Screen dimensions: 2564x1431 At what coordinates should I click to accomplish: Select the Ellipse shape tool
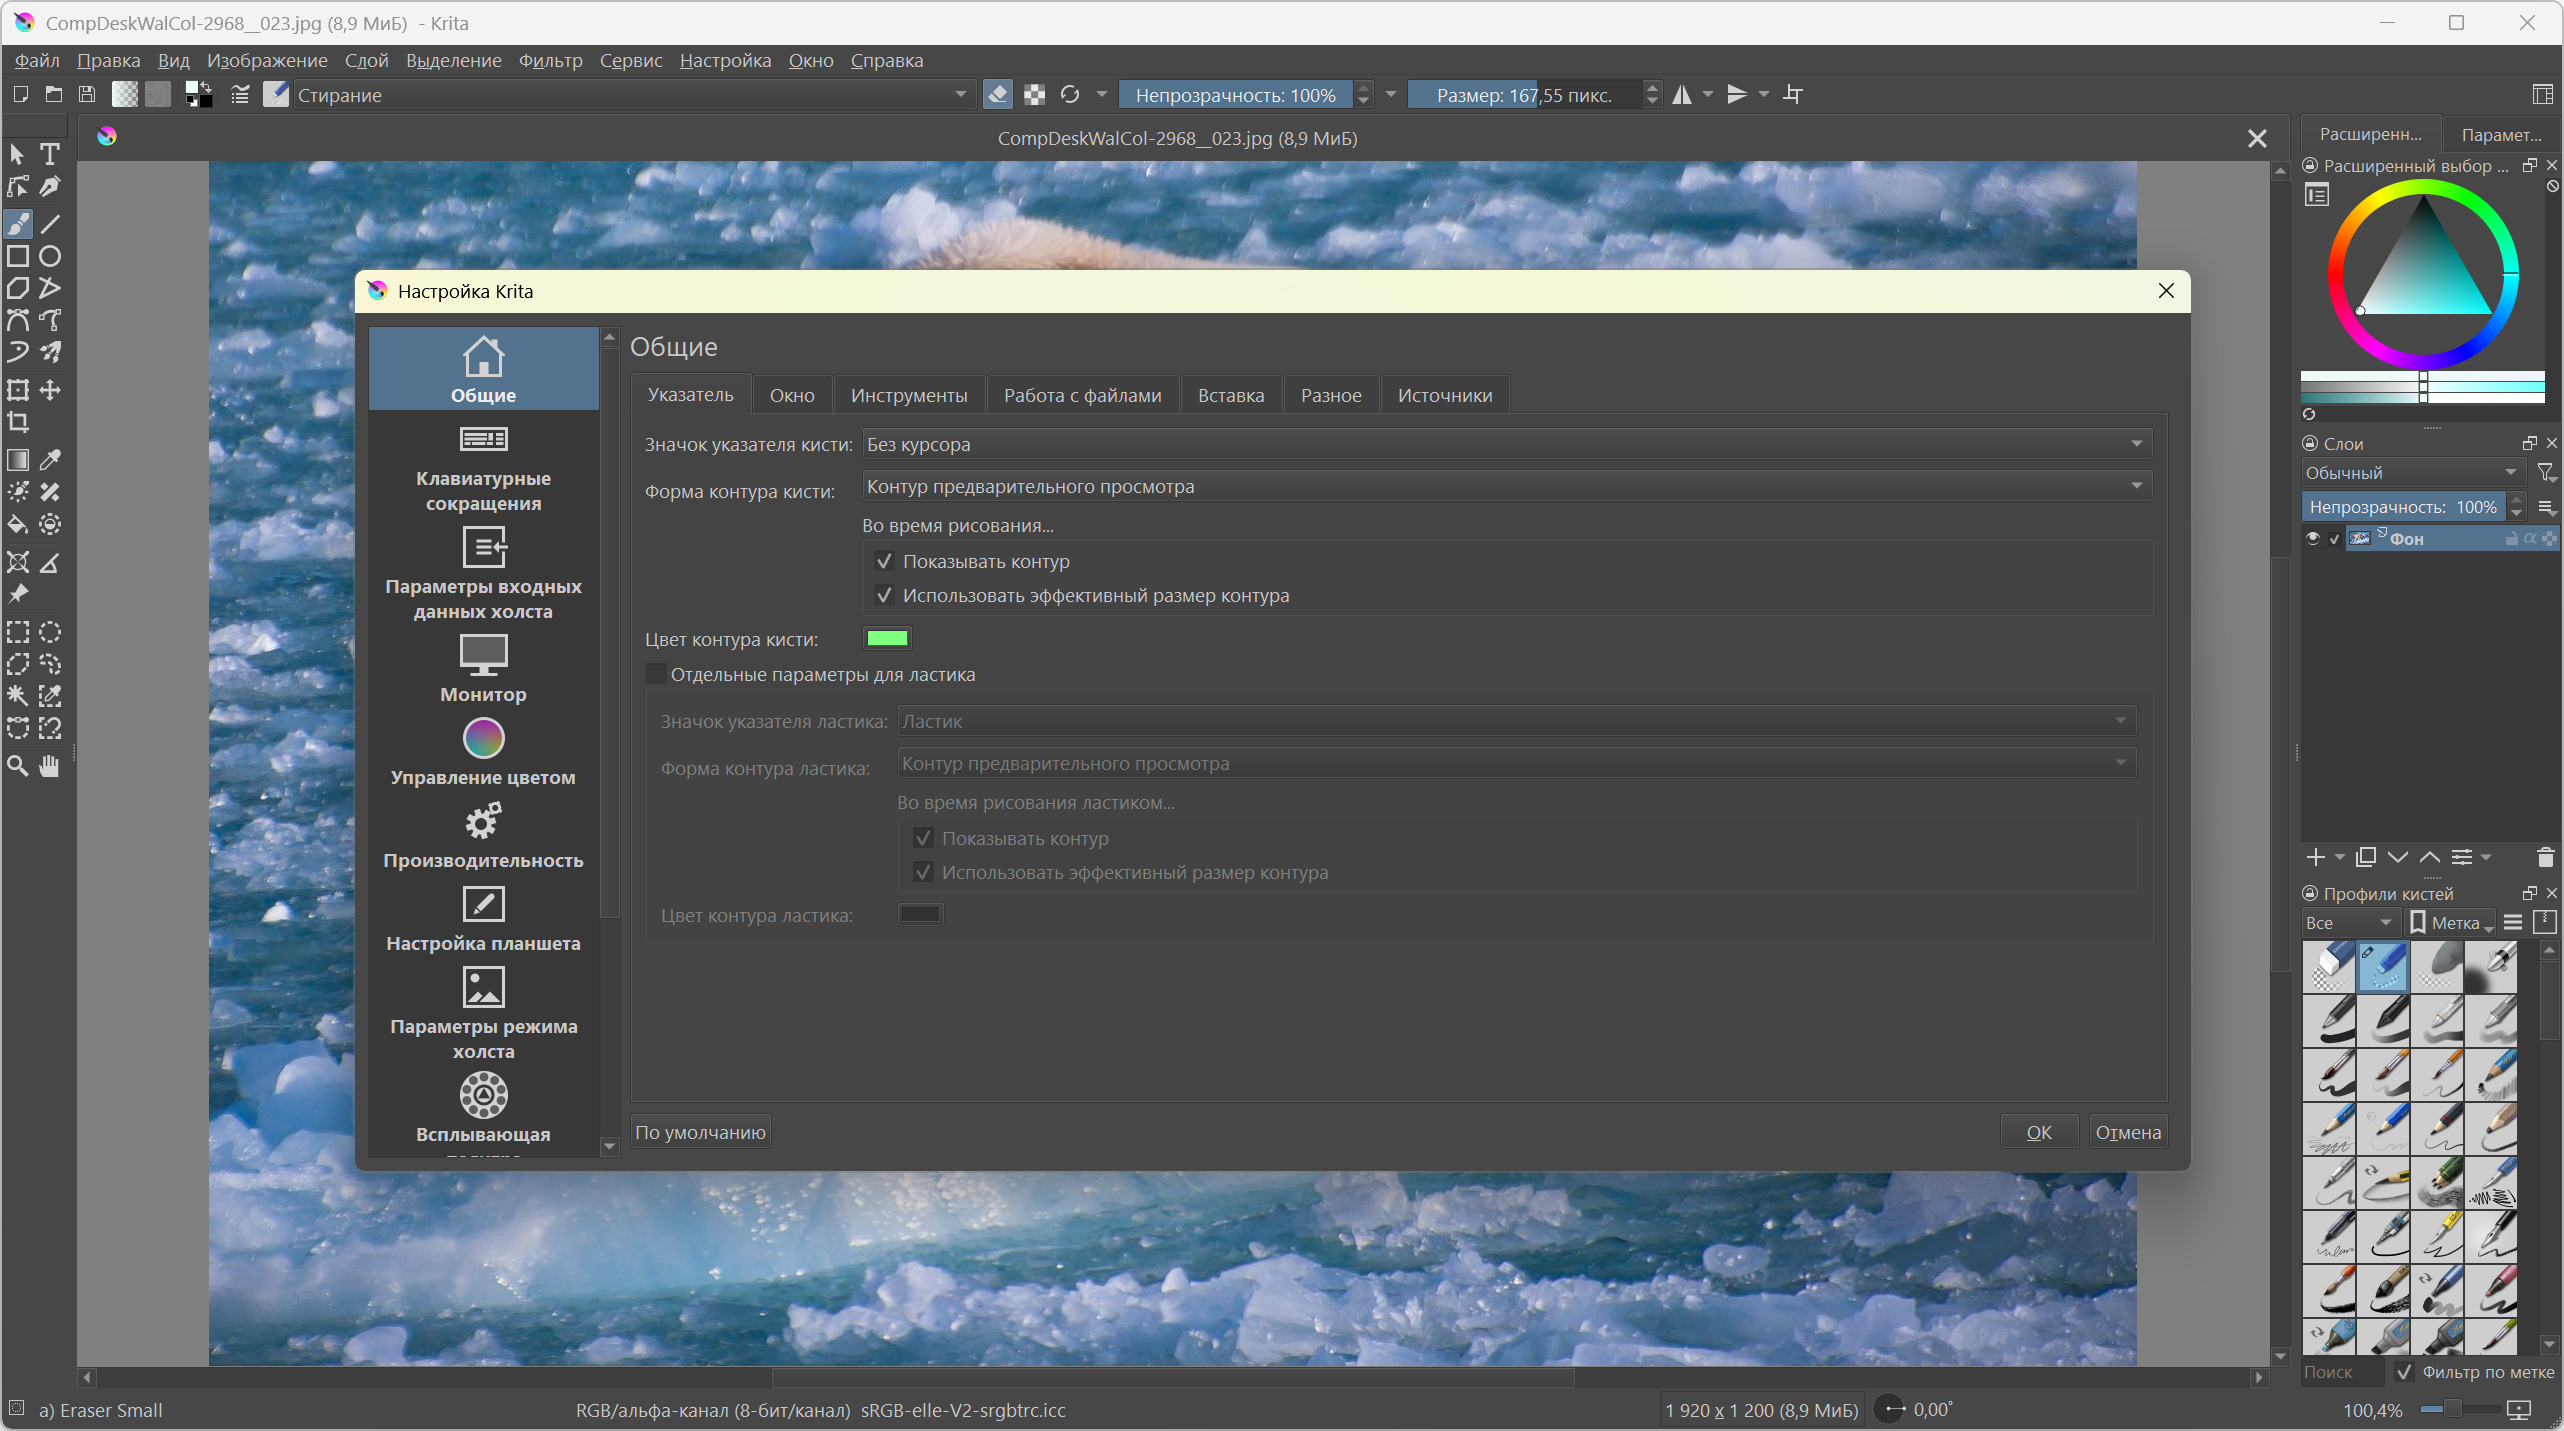[x=49, y=256]
